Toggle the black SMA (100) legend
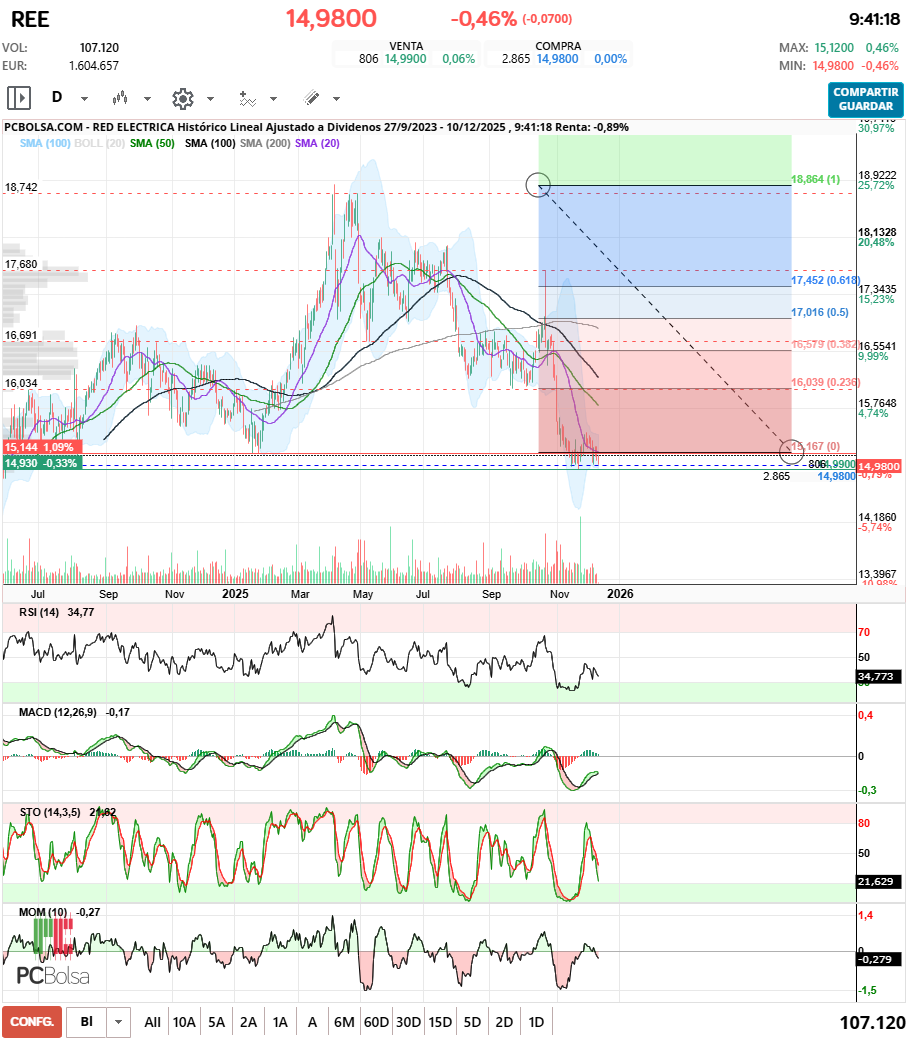 (210, 143)
